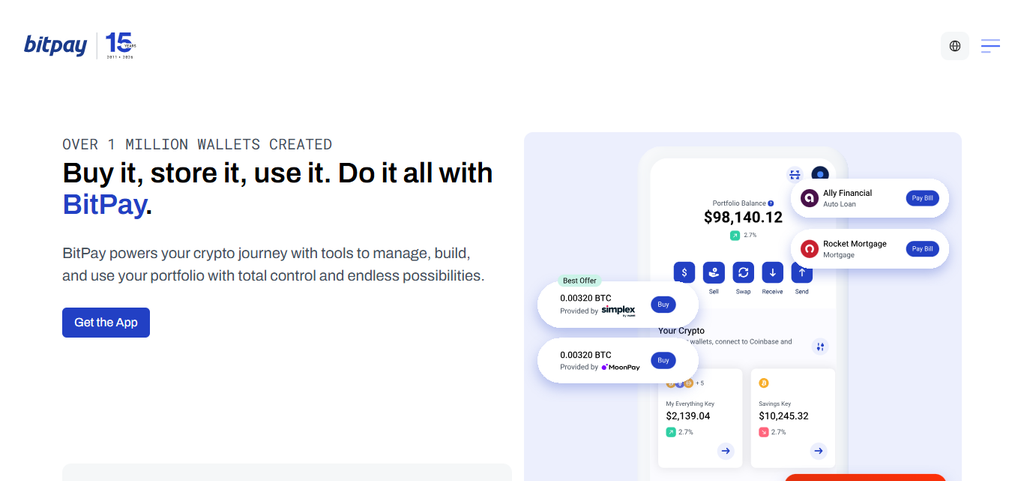Click the paragraph starting BitPay powers your crypto
The height and width of the screenshot is (481, 1024).
pos(274,264)
